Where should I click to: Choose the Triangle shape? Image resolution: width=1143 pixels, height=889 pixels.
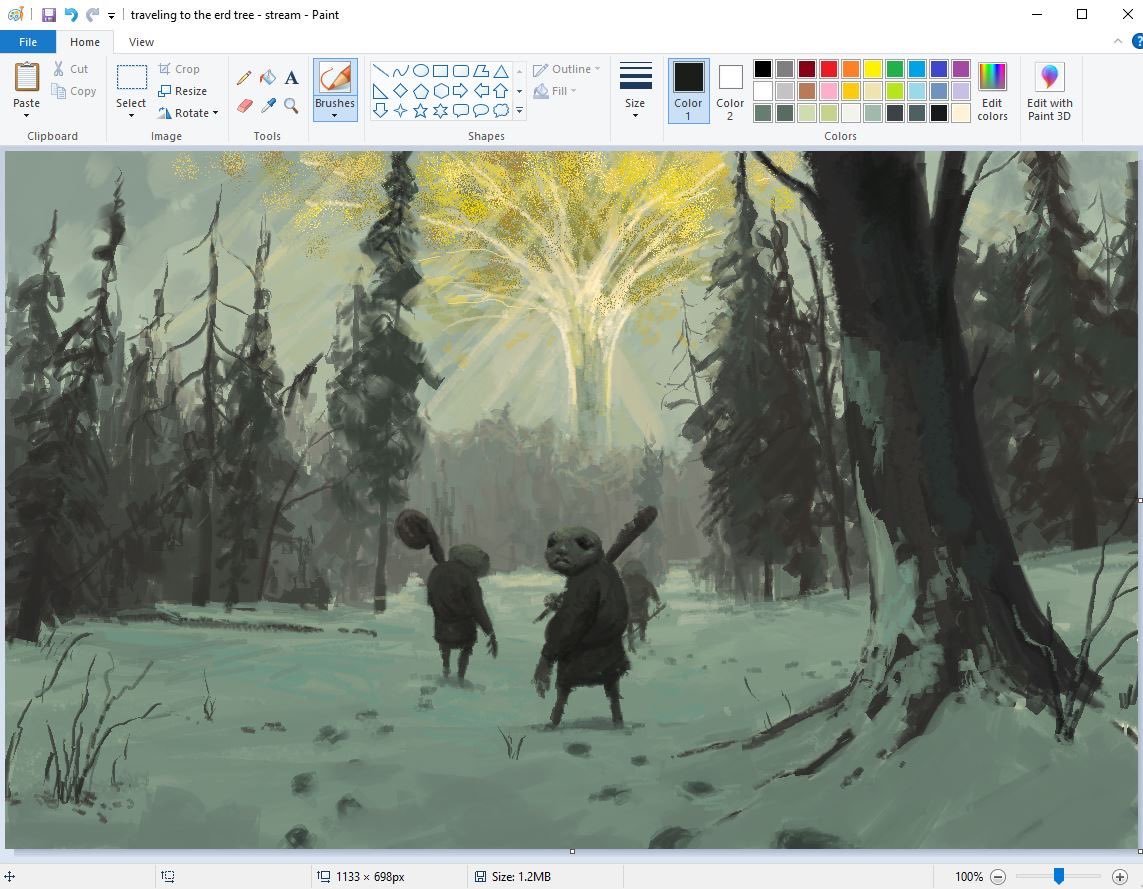tap(501, 71)
